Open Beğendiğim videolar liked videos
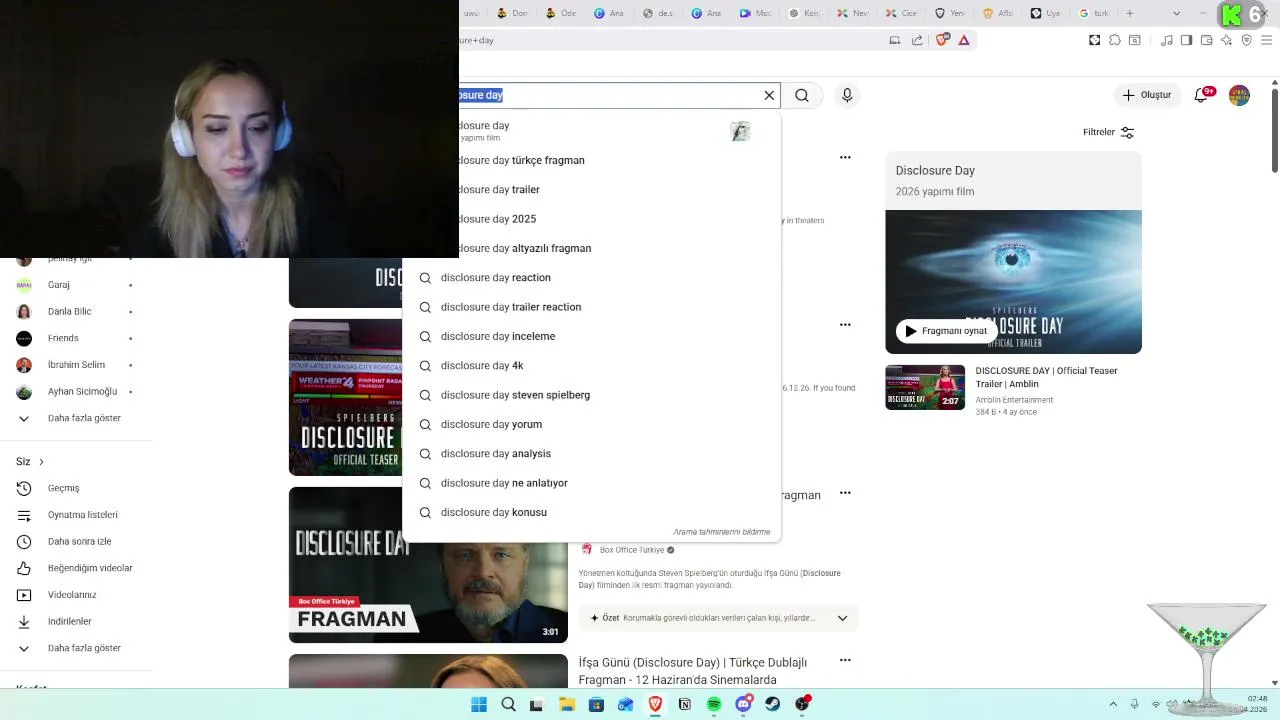The width and height of the screenshot is (1280, 720). tap(75, 568)
